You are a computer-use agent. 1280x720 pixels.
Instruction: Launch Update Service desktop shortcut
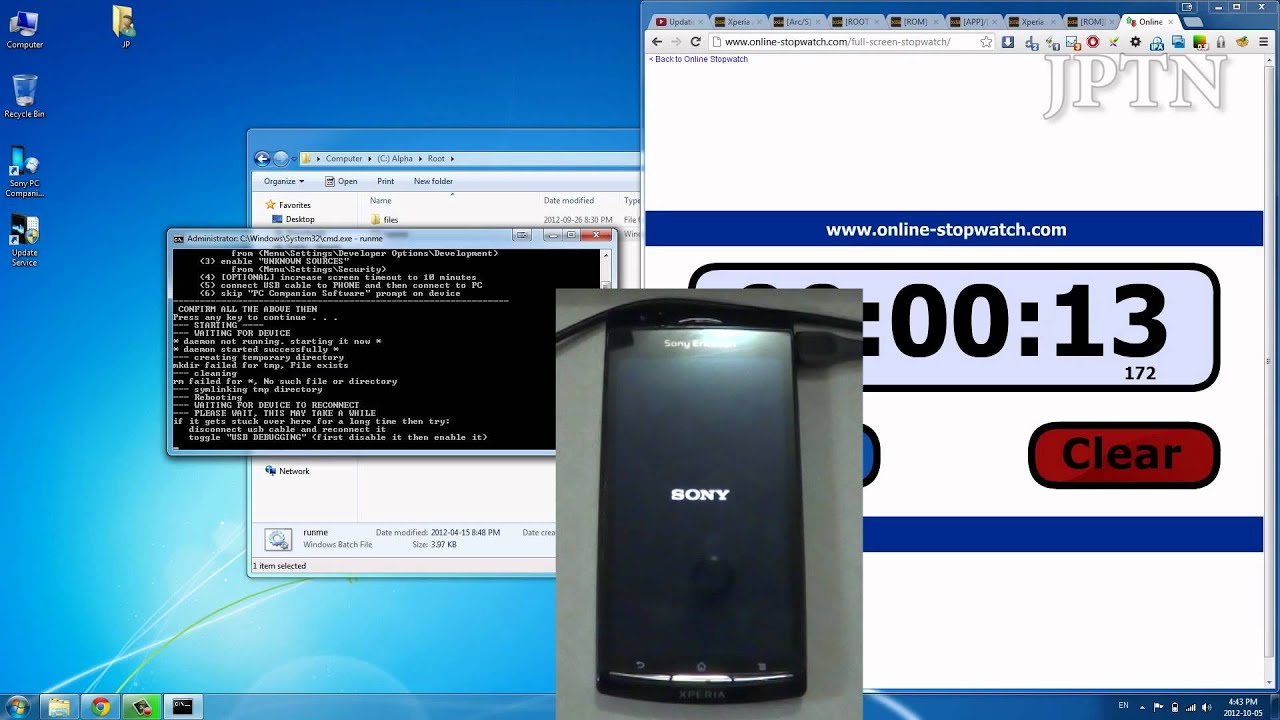point(24,241)
